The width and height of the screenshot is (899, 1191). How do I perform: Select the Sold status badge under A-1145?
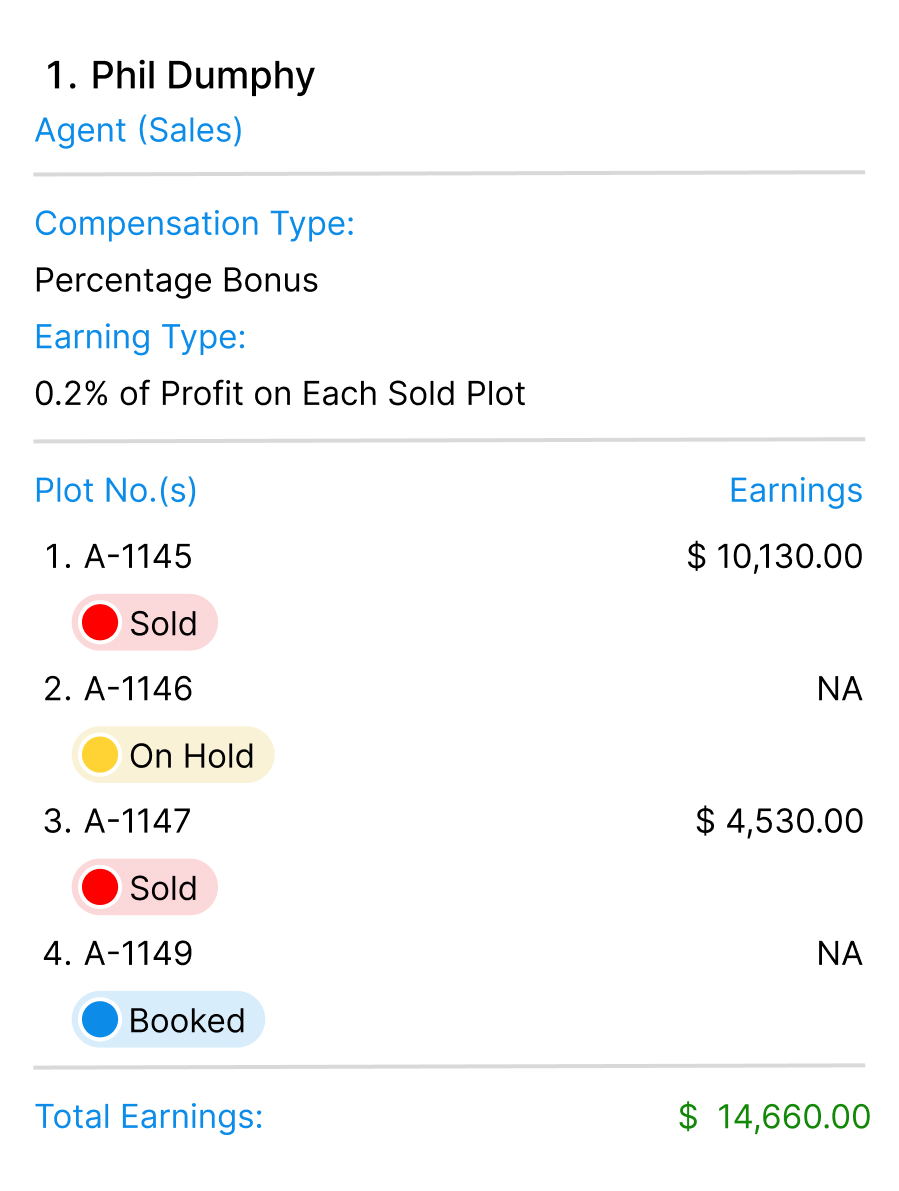pos(145,623)
